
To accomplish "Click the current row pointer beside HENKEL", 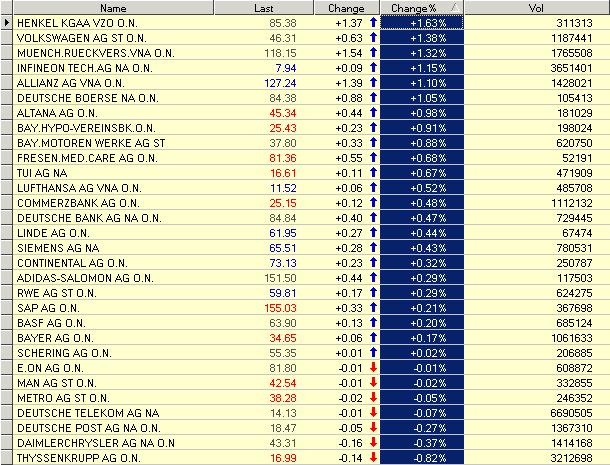I will (7, 23).
